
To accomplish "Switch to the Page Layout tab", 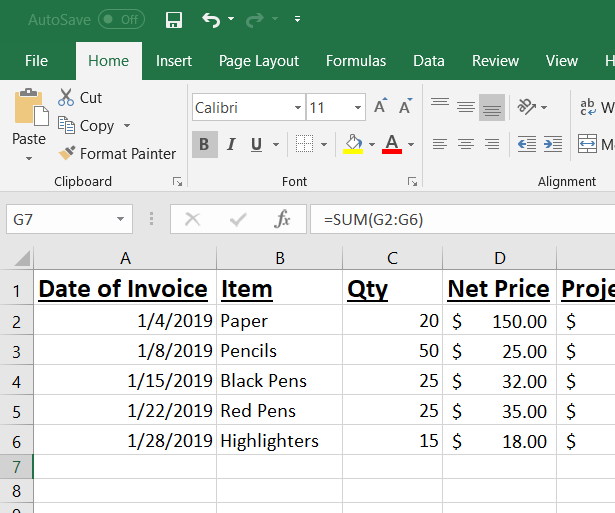I will tap(259, 61).
